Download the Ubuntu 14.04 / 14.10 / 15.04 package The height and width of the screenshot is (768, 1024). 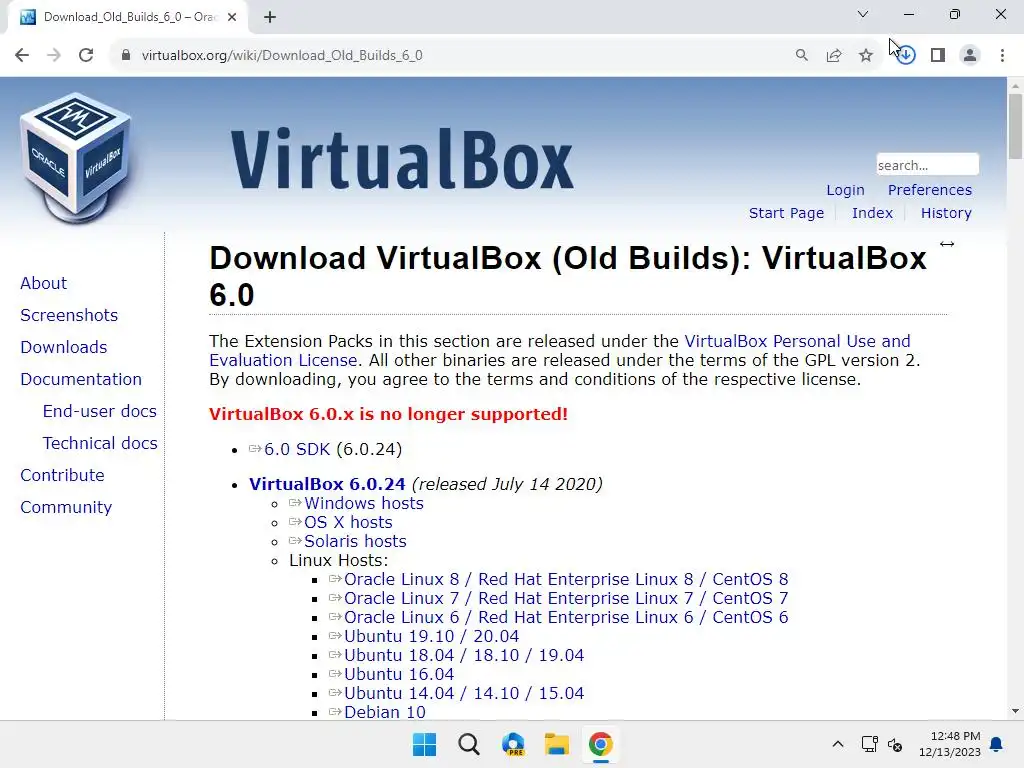click(464, 693)
